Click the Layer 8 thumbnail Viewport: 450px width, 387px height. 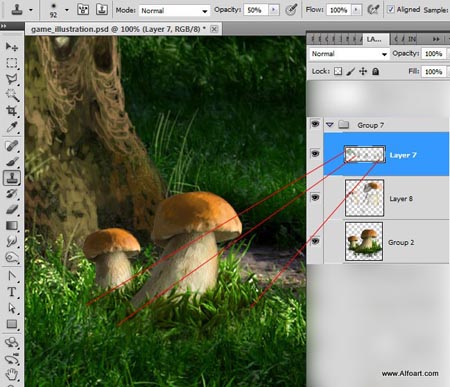coord(364,198)
